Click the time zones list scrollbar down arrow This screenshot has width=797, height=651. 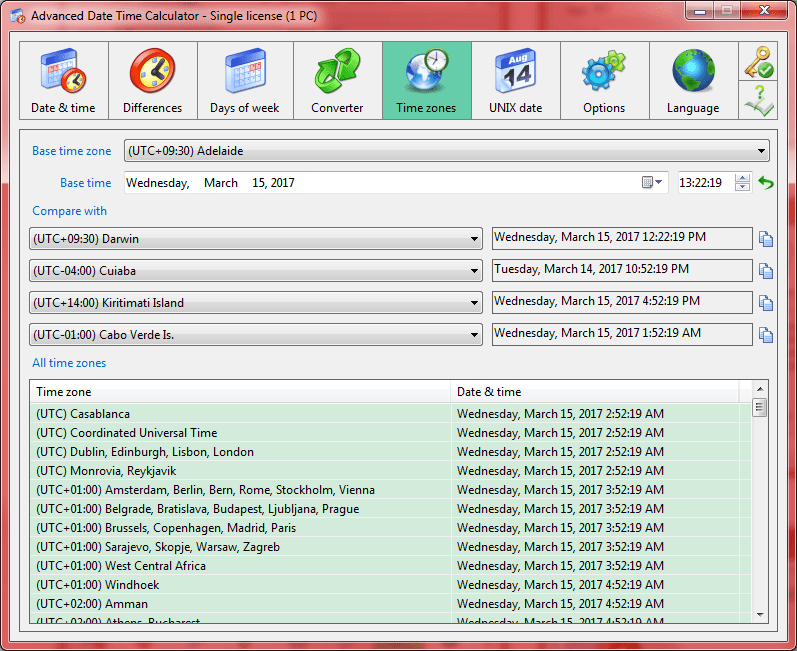click(x=760, y=615)
